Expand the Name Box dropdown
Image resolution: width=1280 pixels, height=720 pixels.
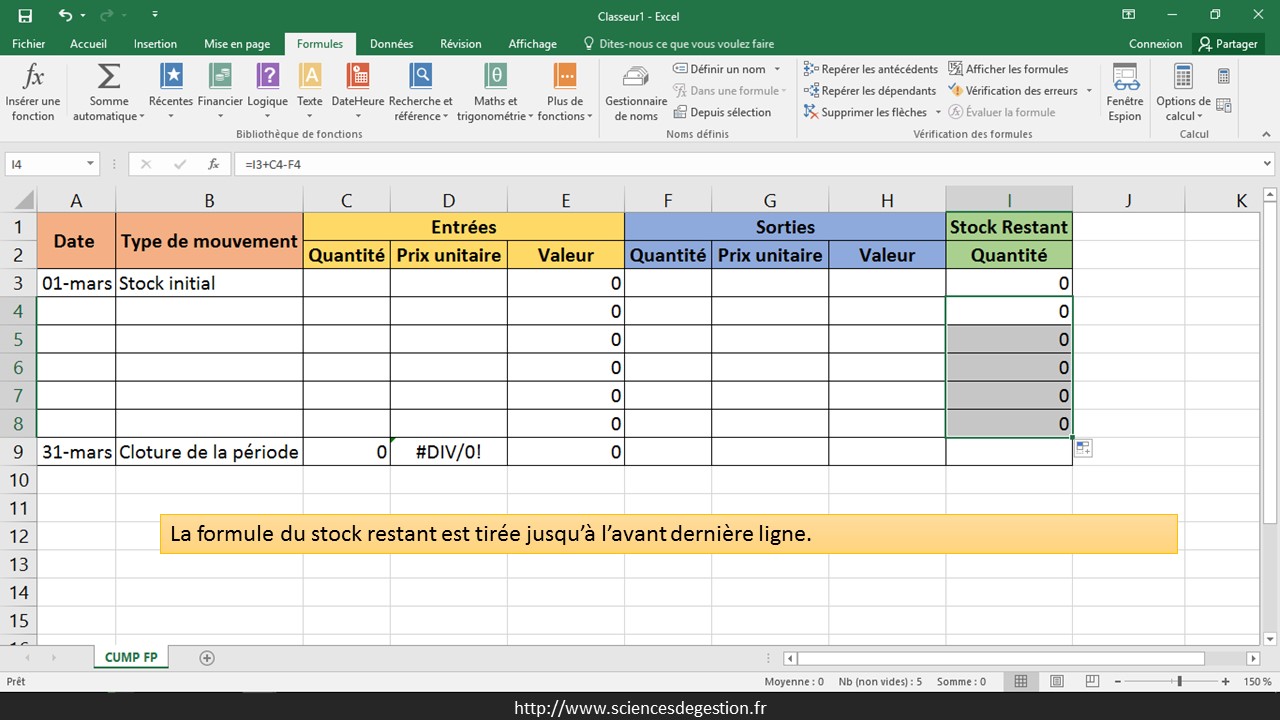pos(90,164)
